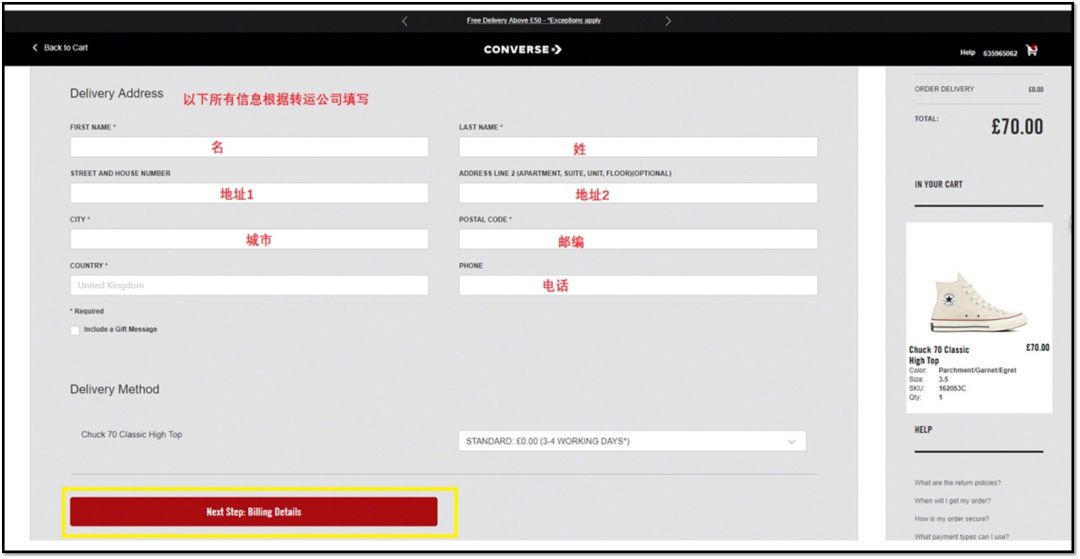
Task: Open 'What are the return policies?' link
Action: (x=957, y=483)
